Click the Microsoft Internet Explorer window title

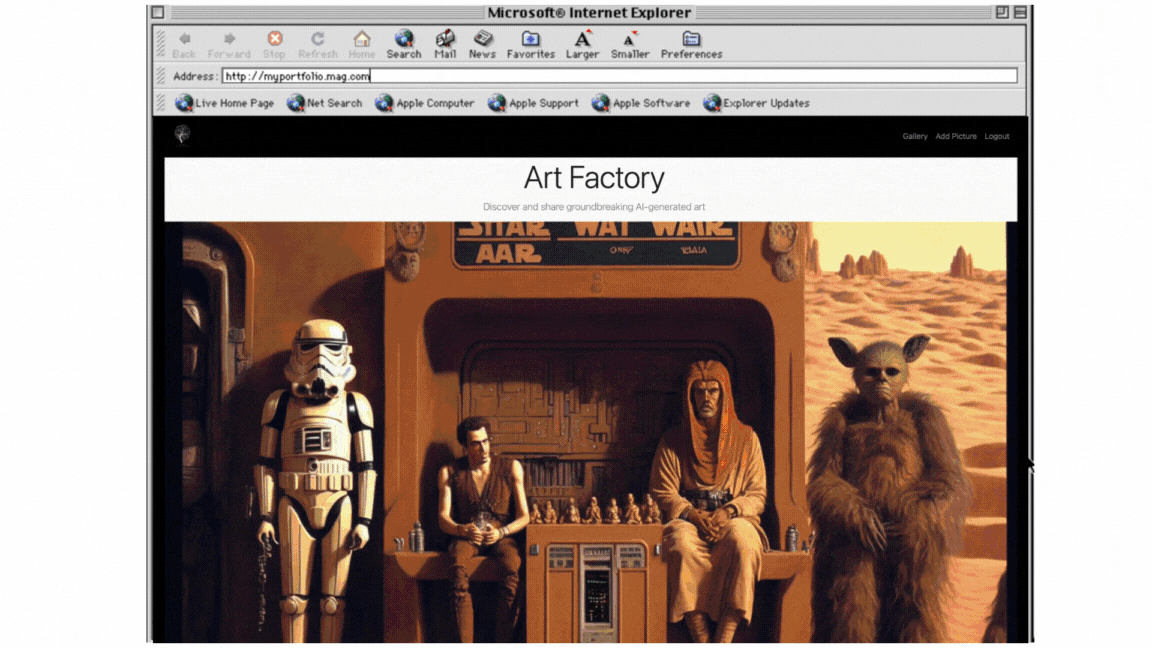(x=589, y=12)
